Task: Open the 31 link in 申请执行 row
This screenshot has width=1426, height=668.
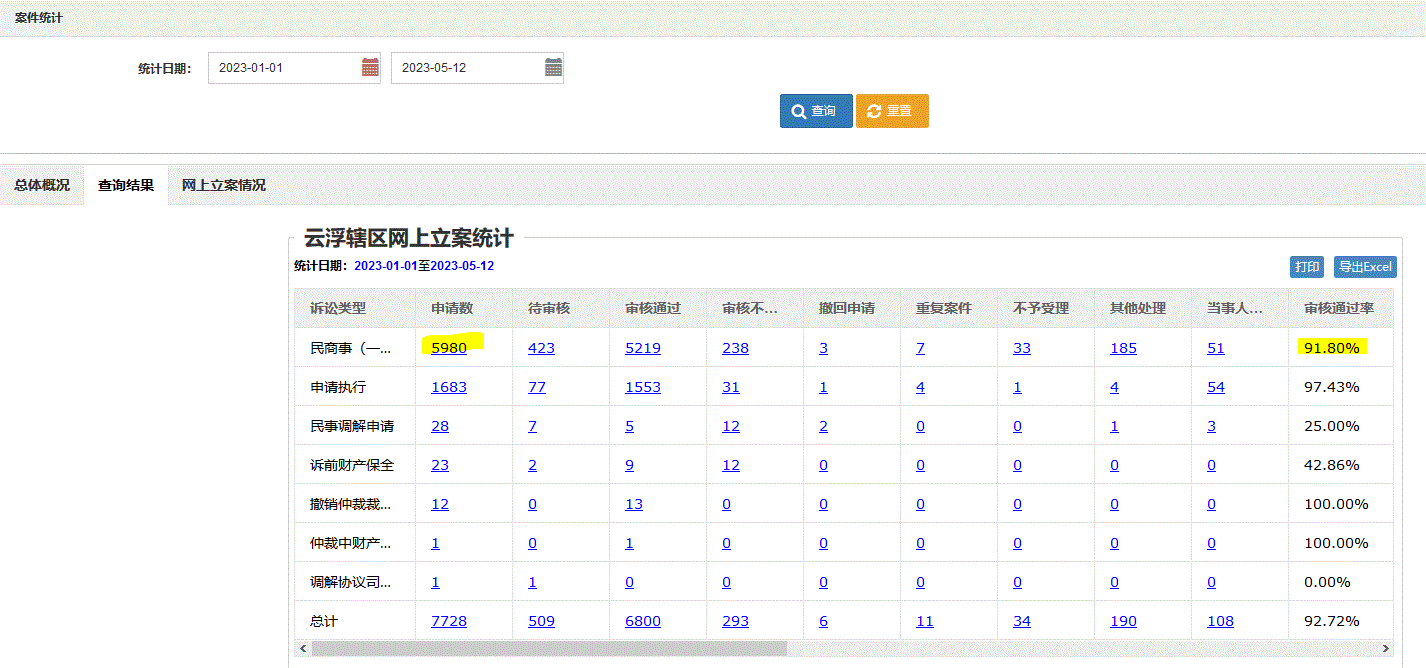Action: pyautogui.click(x=731, y=387)
